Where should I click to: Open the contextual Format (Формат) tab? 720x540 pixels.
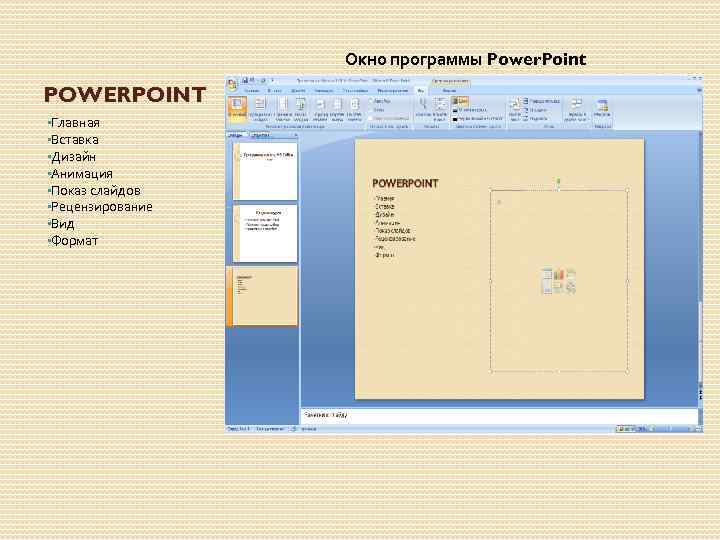coord(449,91)
